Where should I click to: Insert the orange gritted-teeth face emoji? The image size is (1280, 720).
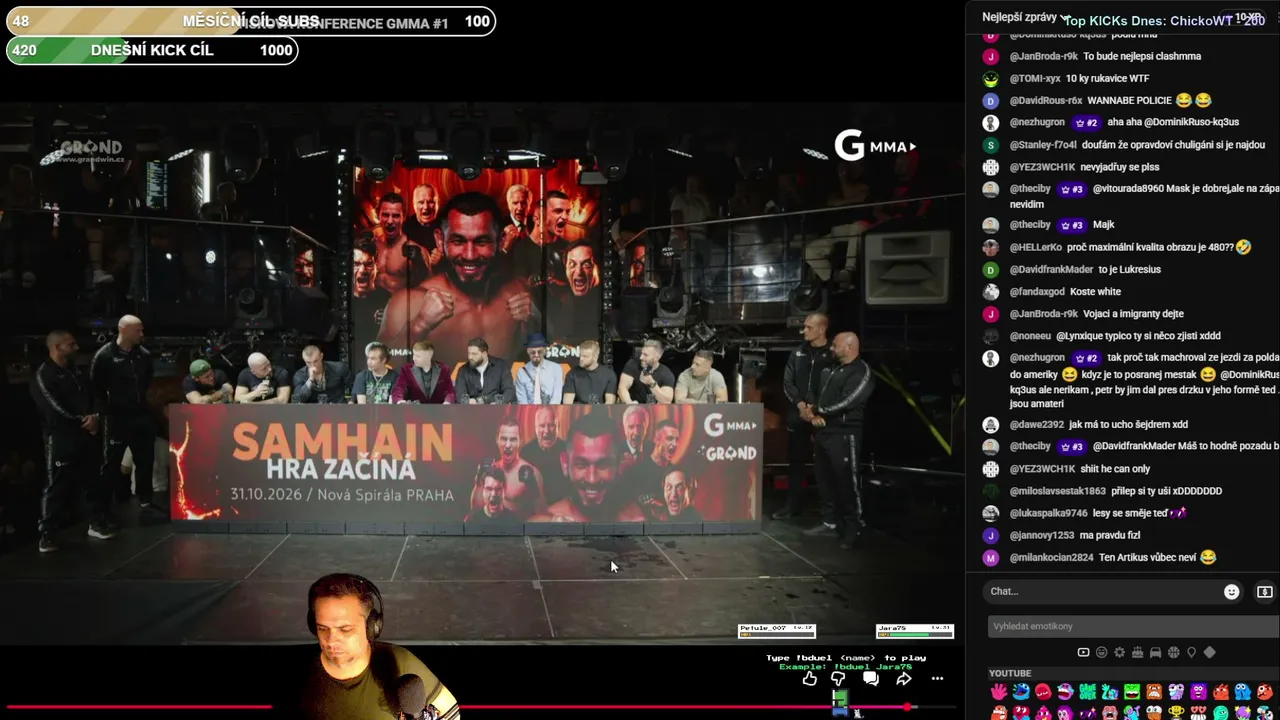coord(1154,692)
